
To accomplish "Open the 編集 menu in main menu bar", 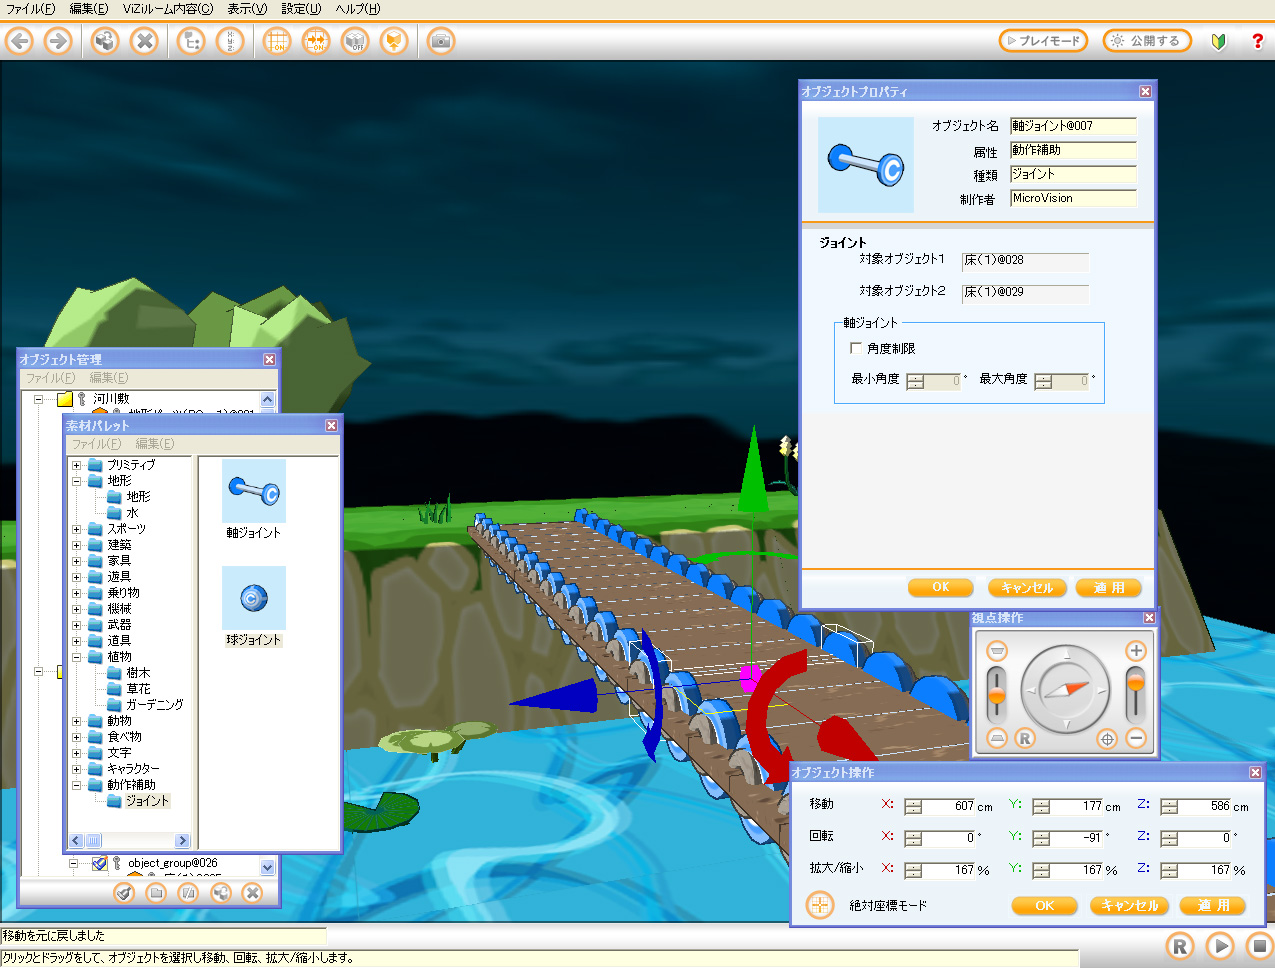I will click(89, 9).
